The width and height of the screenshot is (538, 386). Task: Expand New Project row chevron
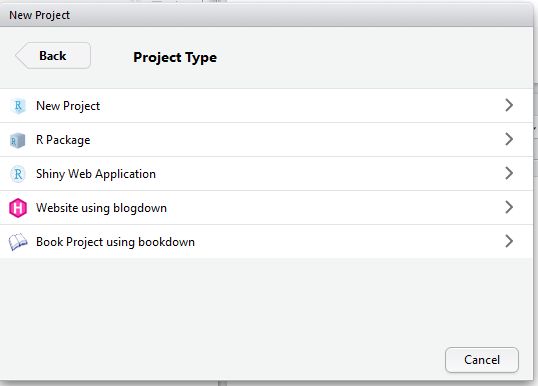pos(509,105)
